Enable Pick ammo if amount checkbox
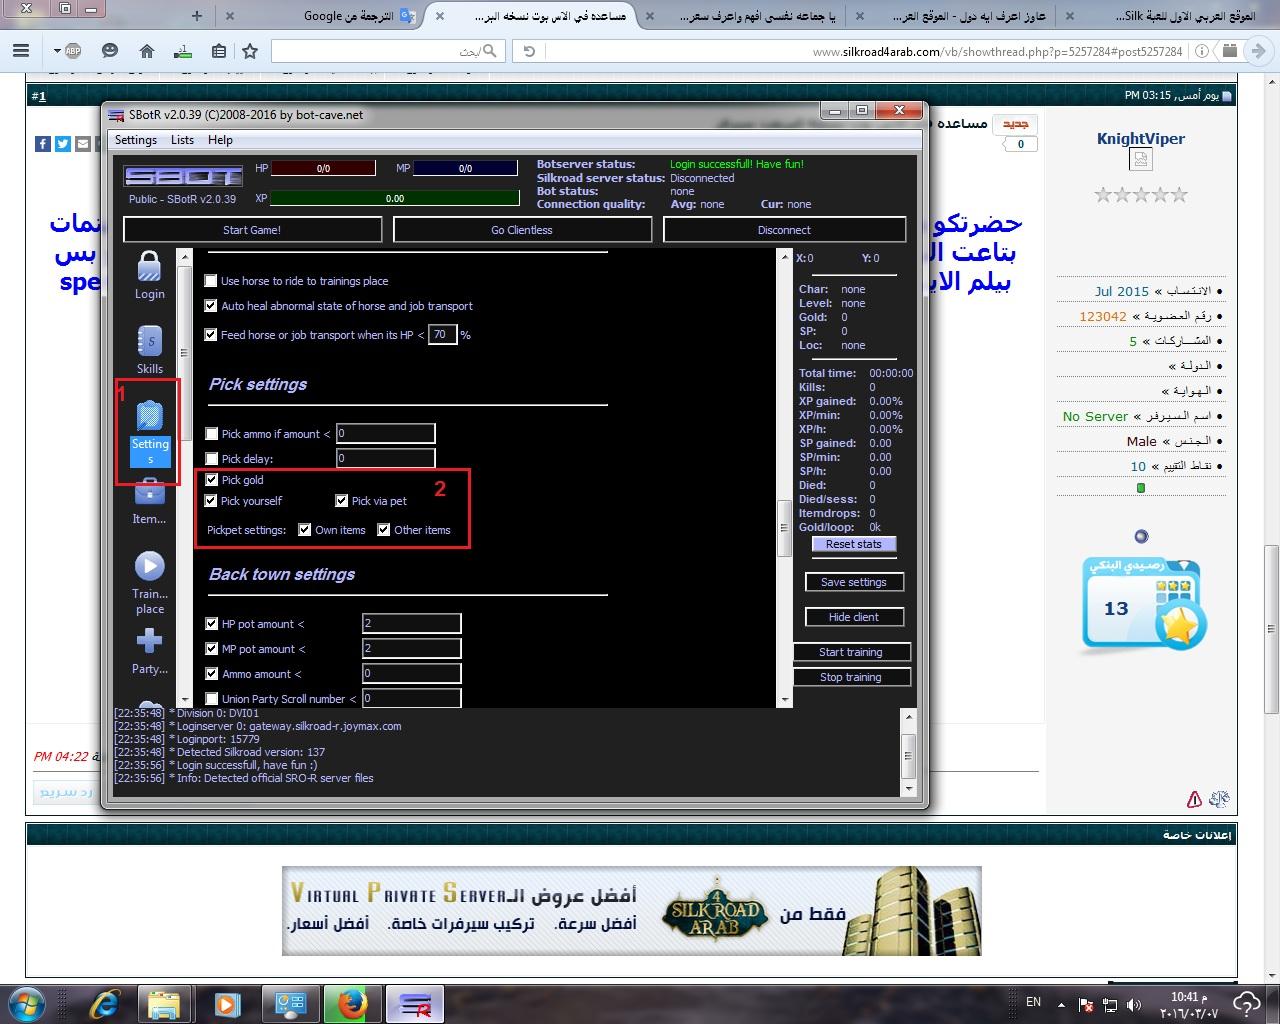This screenshot has height=1024, width=1280. (x=211, y=434)
